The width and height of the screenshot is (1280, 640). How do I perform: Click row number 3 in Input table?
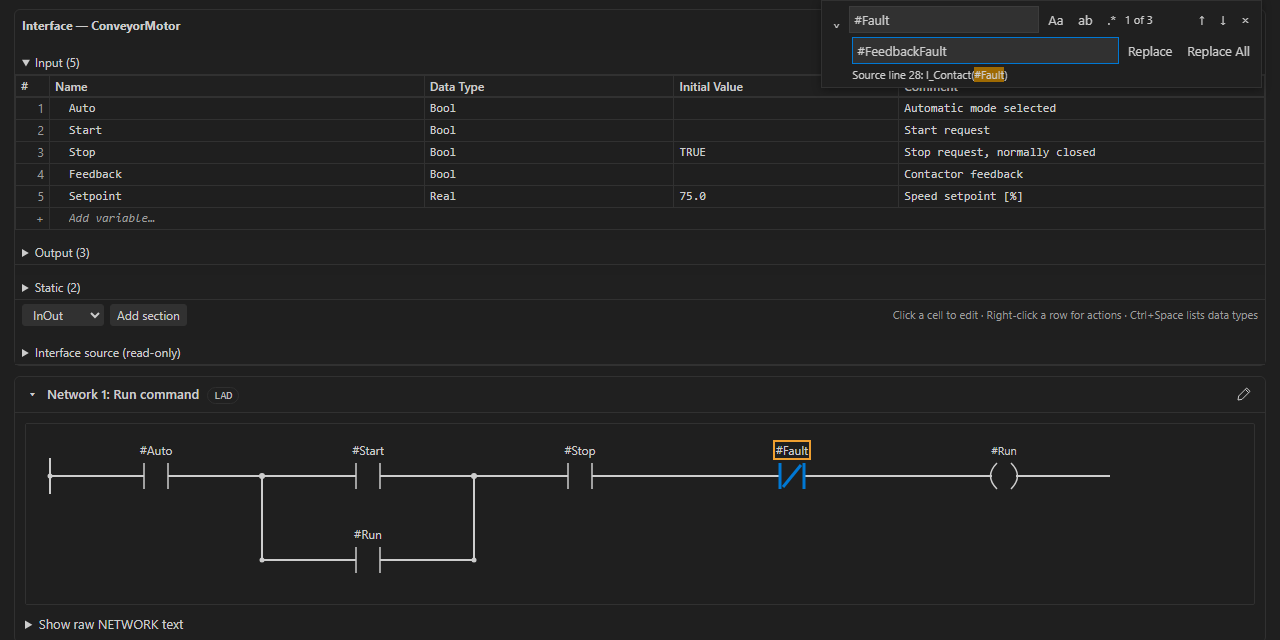33,152
